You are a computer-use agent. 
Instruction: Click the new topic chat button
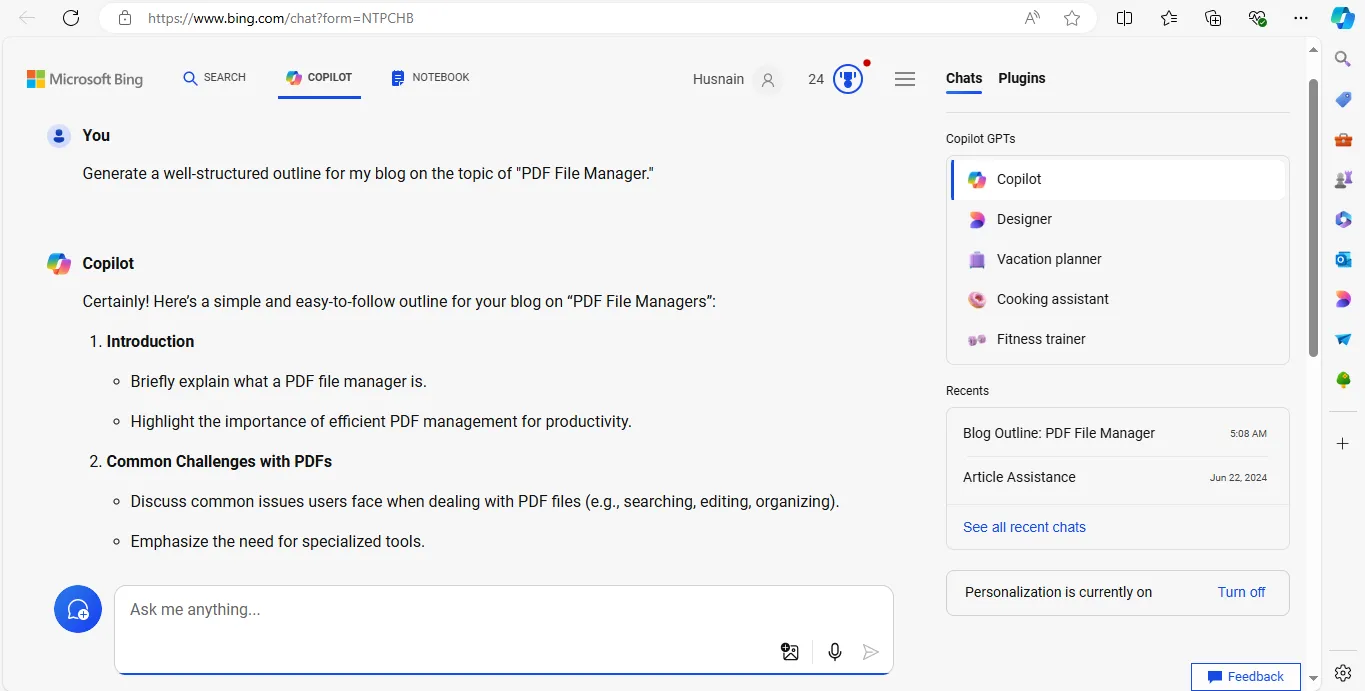(x=78, y=609)
